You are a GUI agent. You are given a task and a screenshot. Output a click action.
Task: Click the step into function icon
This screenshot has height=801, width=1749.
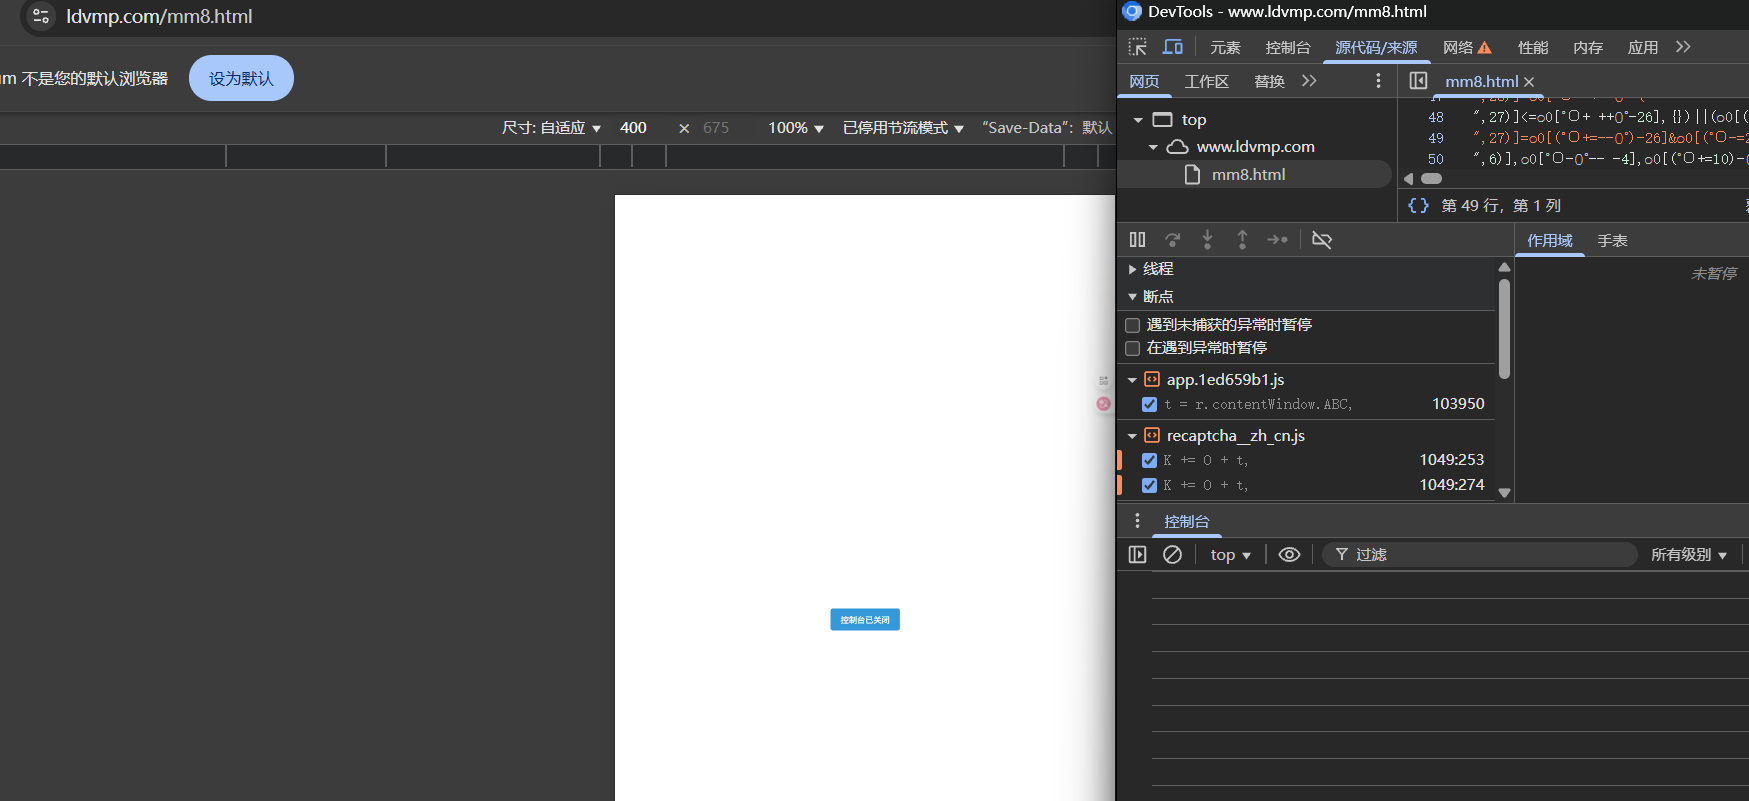[1207, 240]
